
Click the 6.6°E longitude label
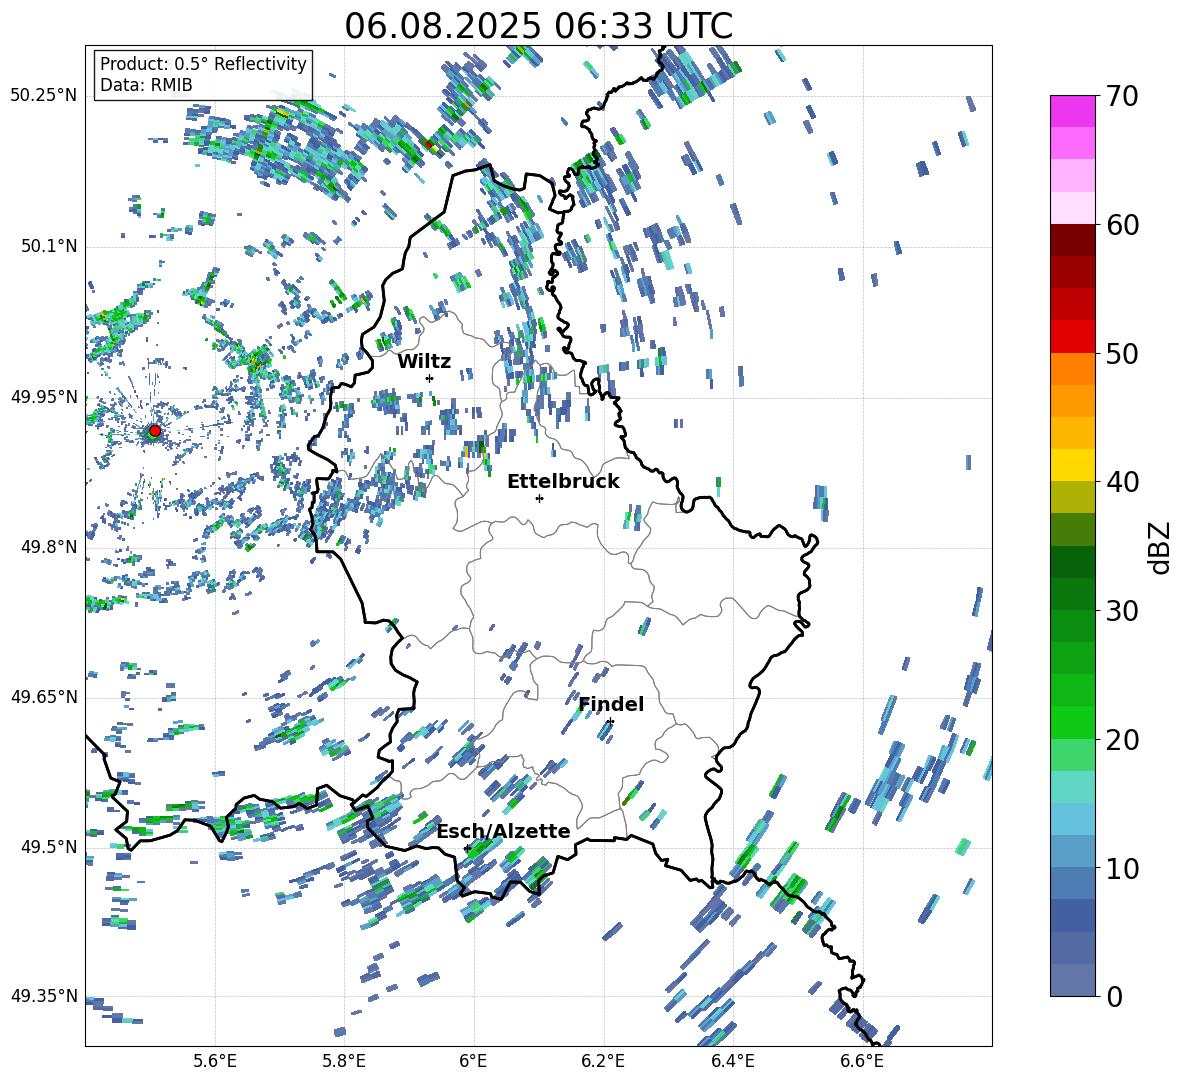862,1061
